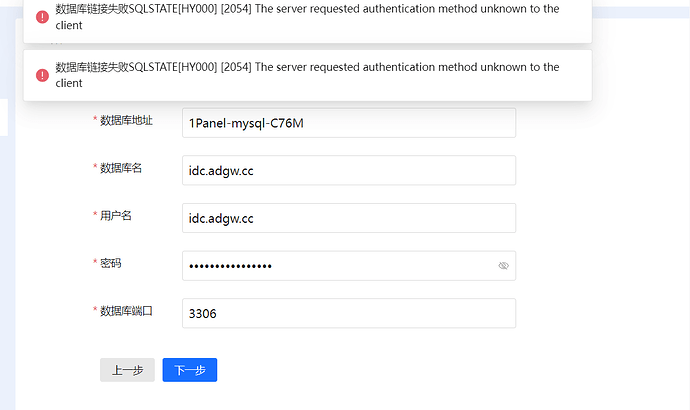Click the red error icon in the top notification
690x410 pixels.
[42, 17]
